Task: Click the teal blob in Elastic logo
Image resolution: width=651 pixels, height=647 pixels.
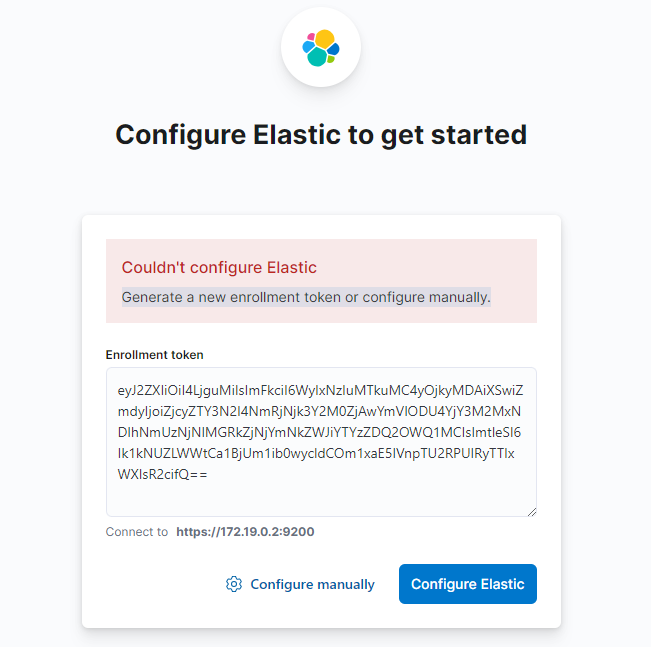Action: 317,56
